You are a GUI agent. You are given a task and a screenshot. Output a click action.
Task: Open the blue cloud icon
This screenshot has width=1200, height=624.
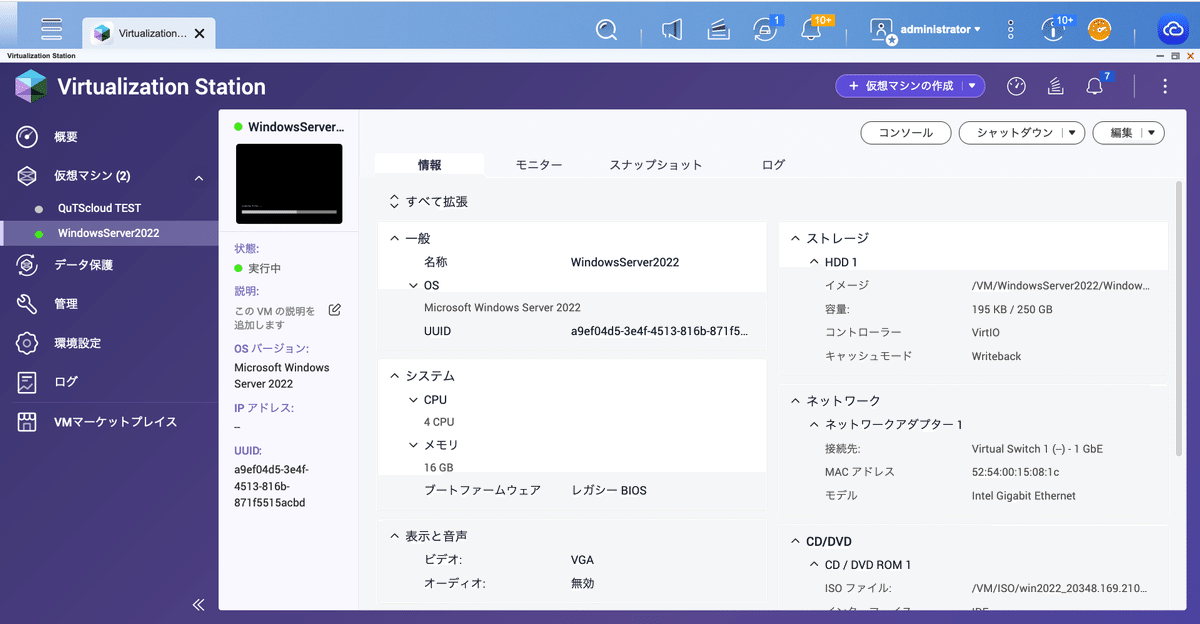pyautogui.click(x=1172, y=30)
